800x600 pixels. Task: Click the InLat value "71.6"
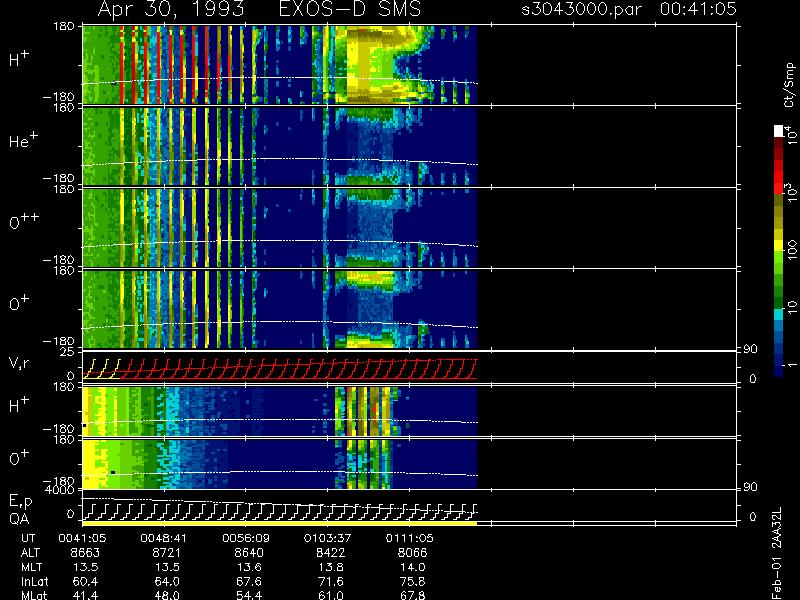click(x=330, y=581)
